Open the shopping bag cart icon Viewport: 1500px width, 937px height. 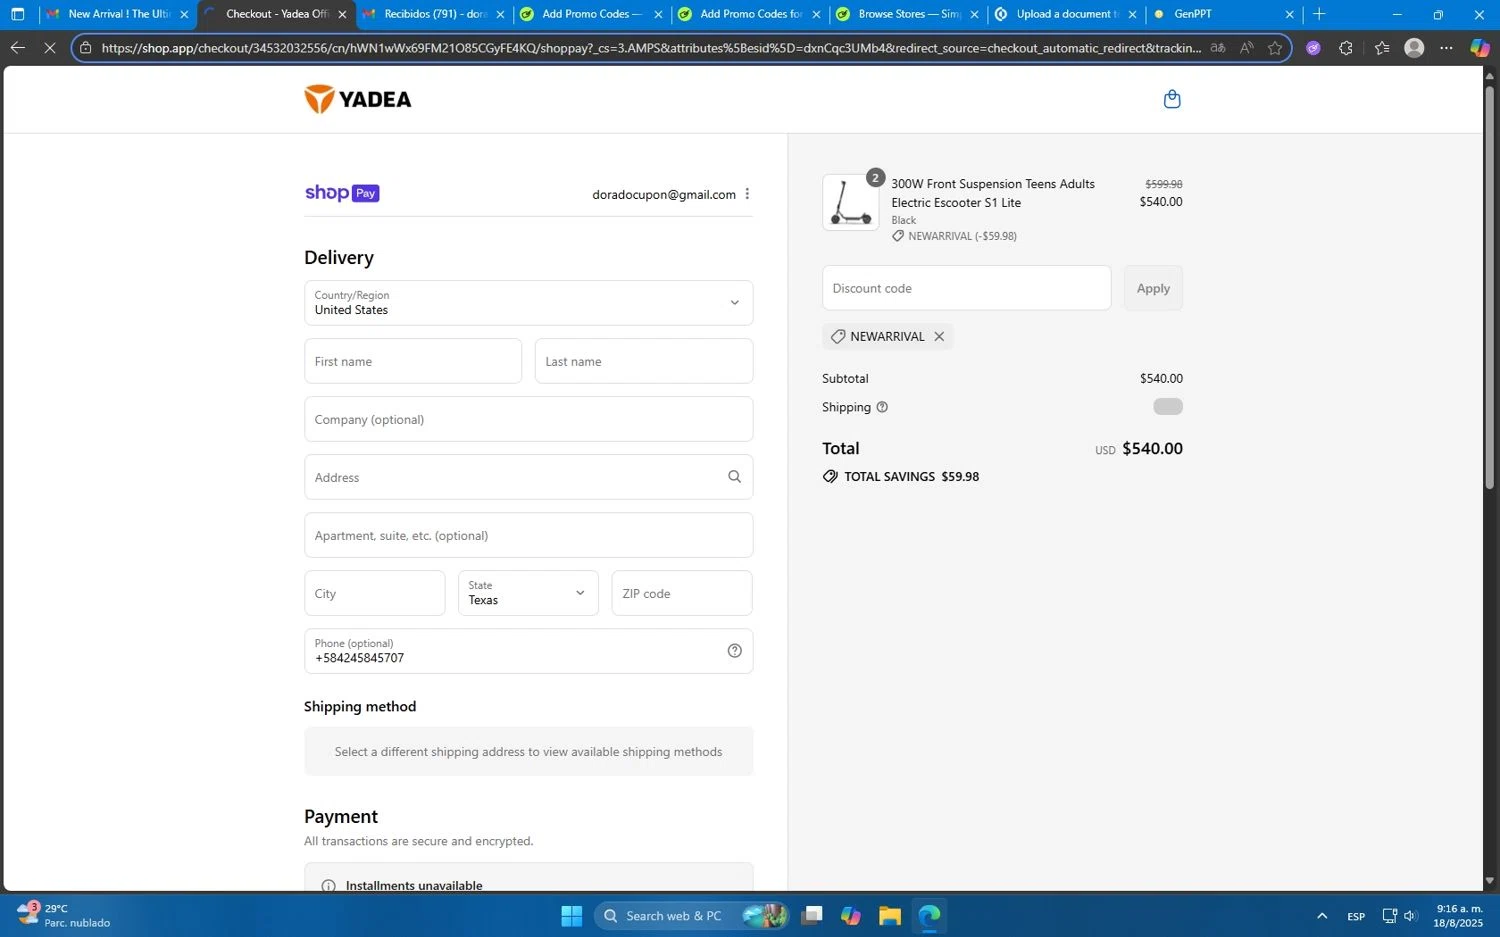pos(1172,99)
